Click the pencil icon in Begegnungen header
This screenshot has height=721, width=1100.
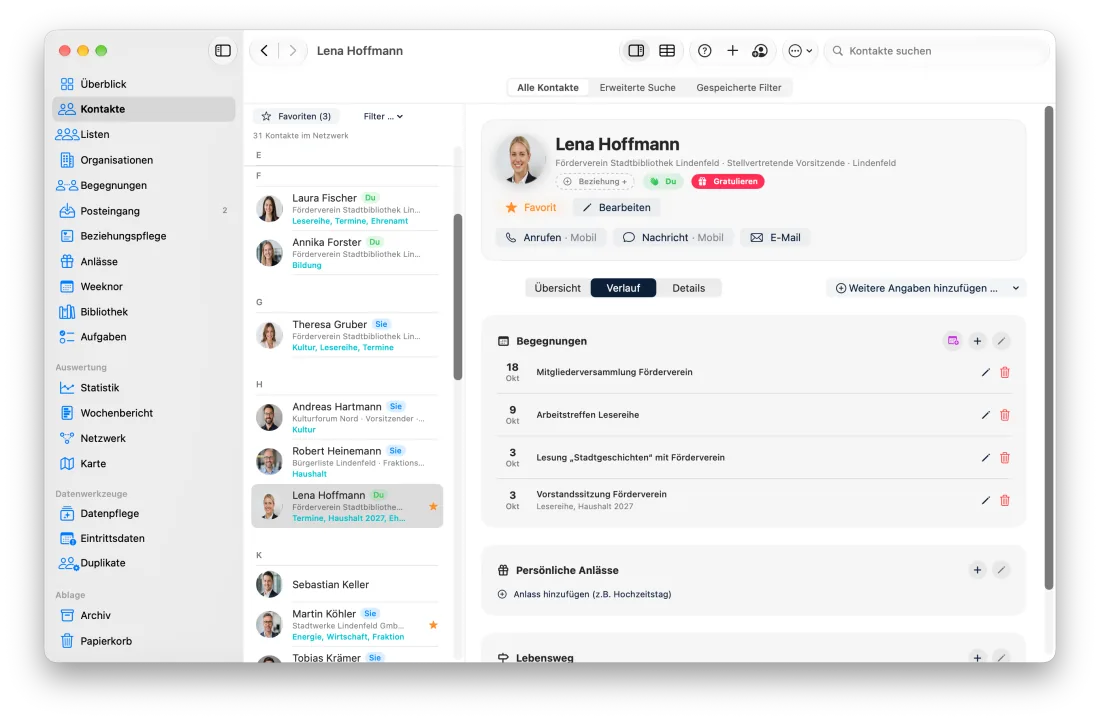click(x=1001, y=341)
